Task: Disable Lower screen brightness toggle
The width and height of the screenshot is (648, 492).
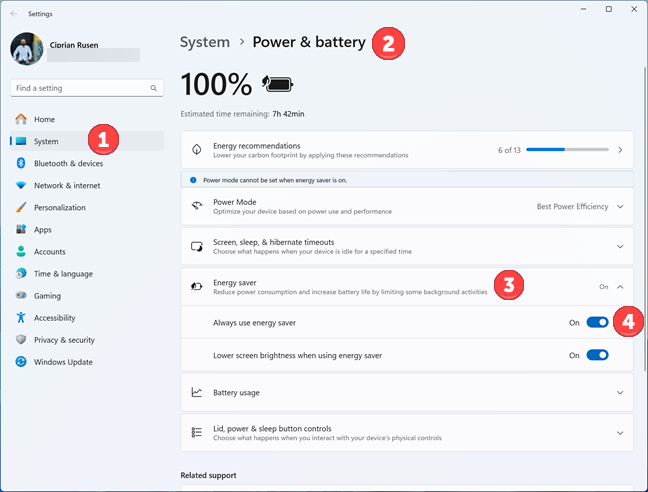Action: (597, 355)
